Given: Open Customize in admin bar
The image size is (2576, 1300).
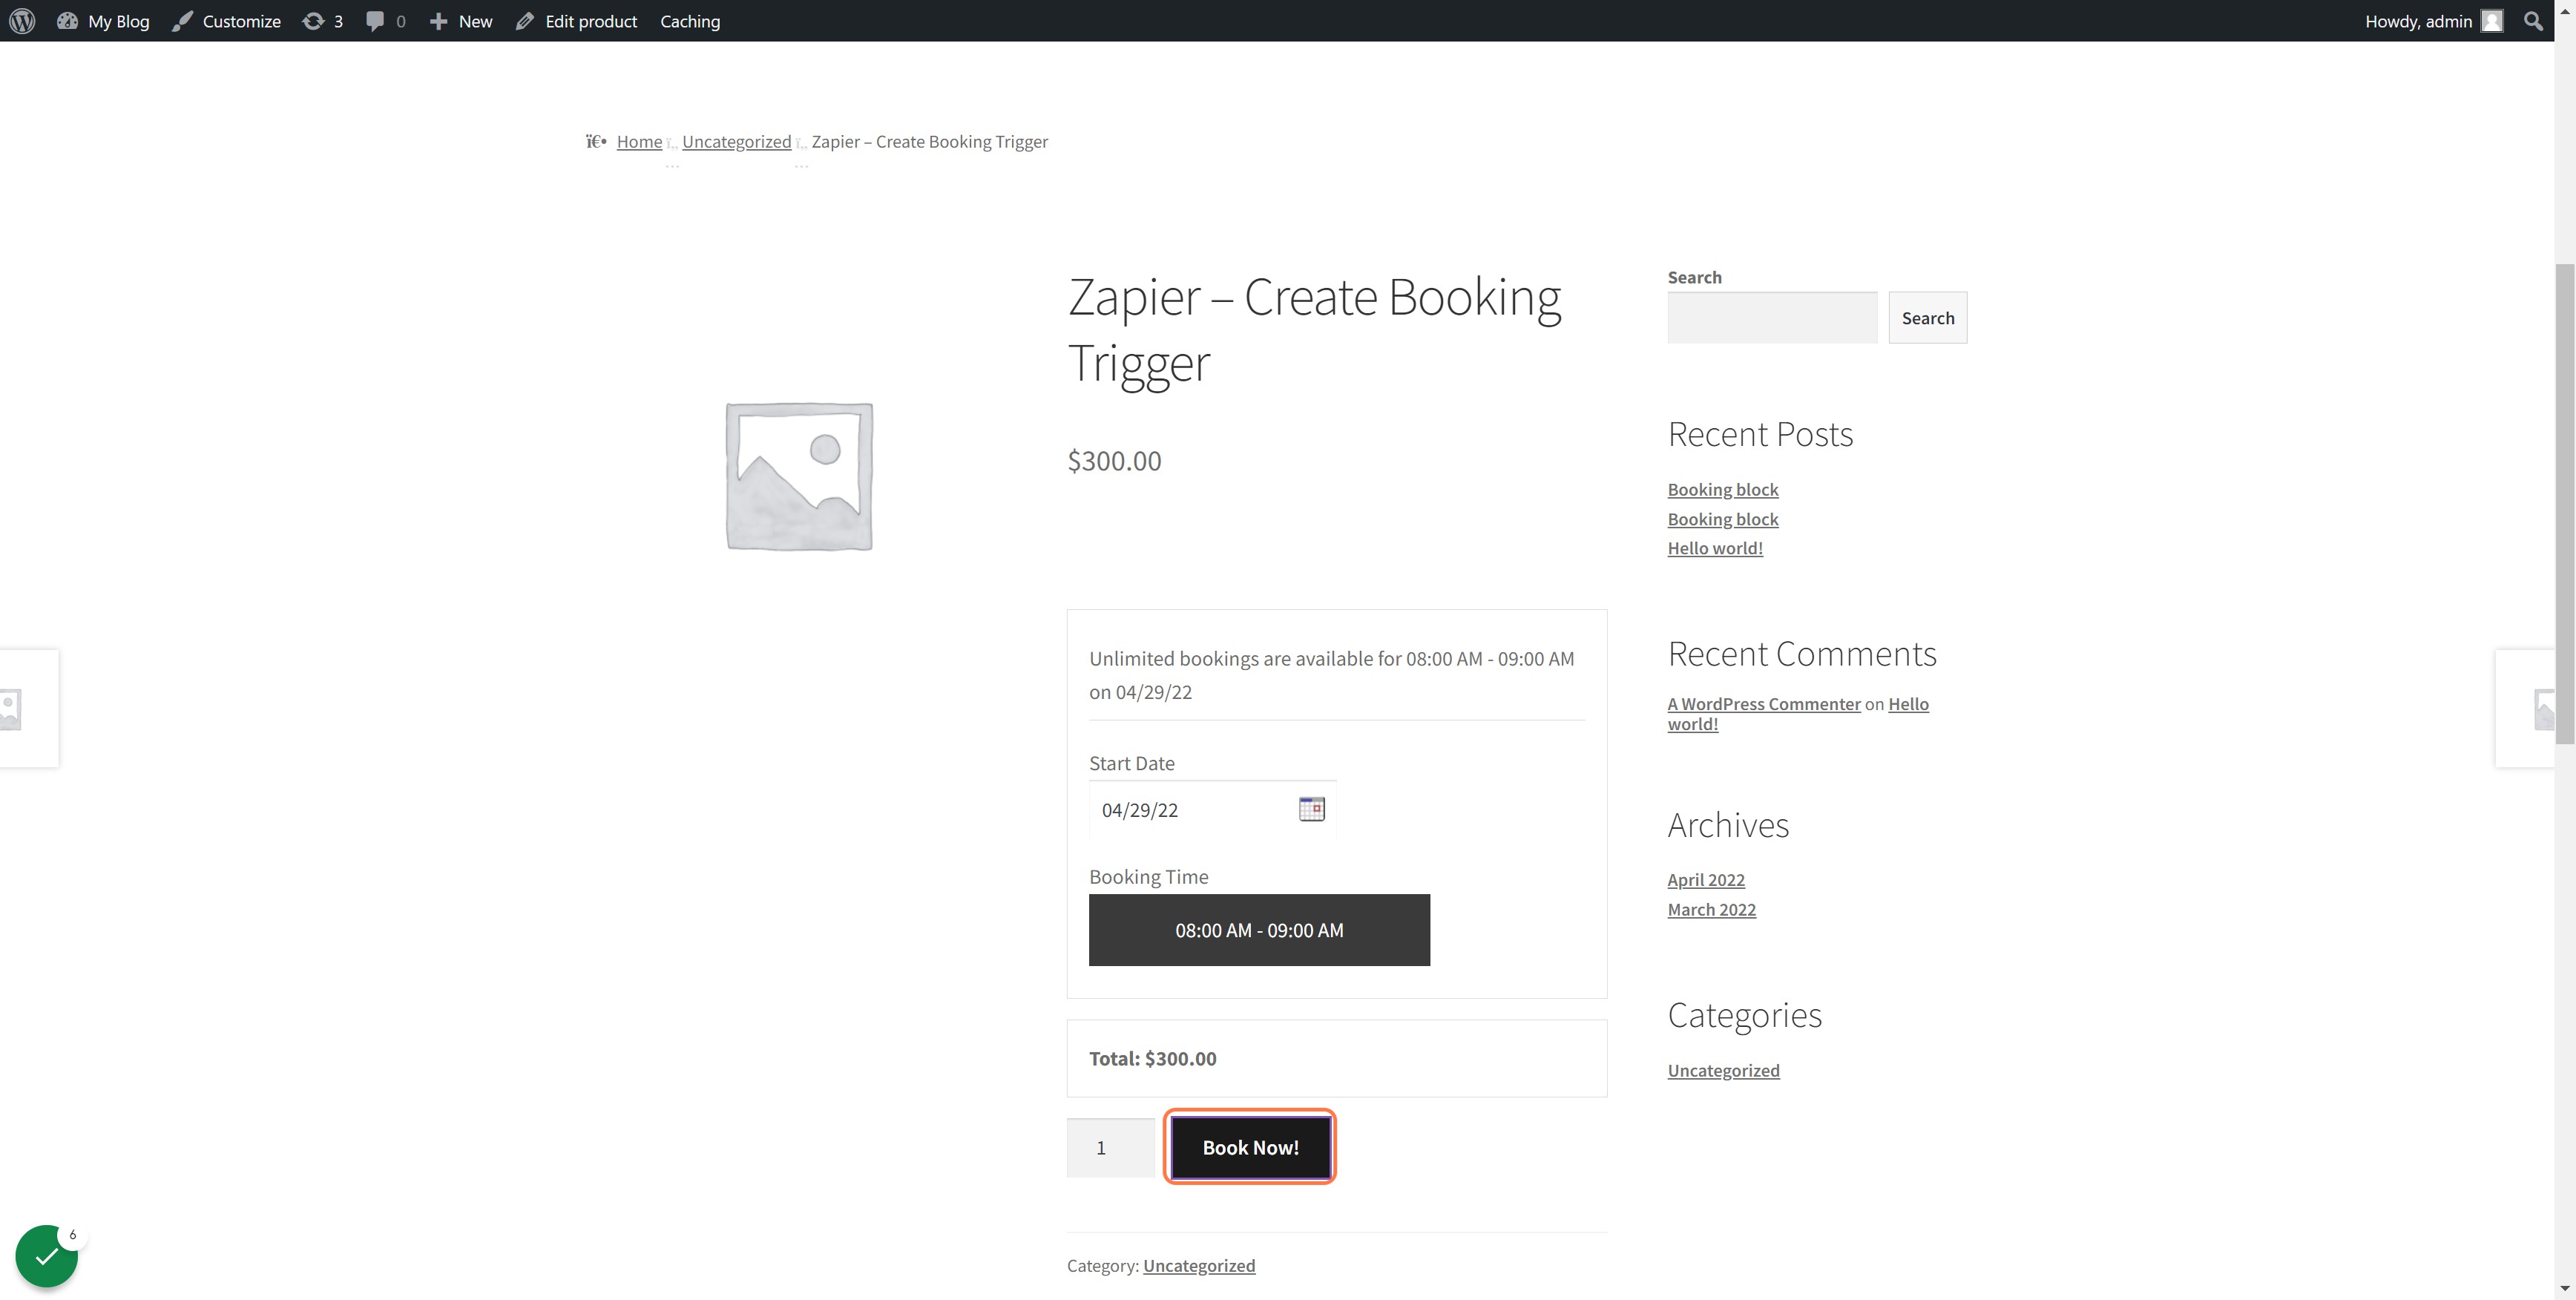Looking at the screenshot, I should click(x=226, y=21).
